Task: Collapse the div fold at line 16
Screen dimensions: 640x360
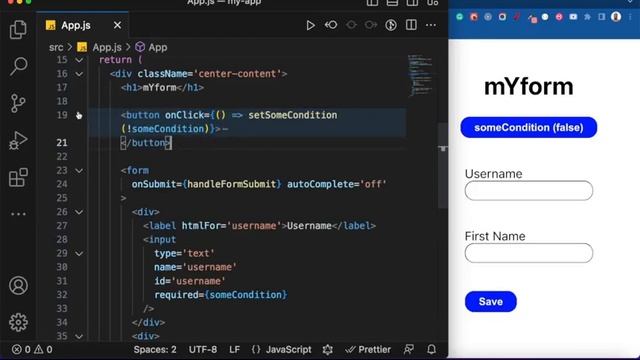Action: tap(79, 74)
